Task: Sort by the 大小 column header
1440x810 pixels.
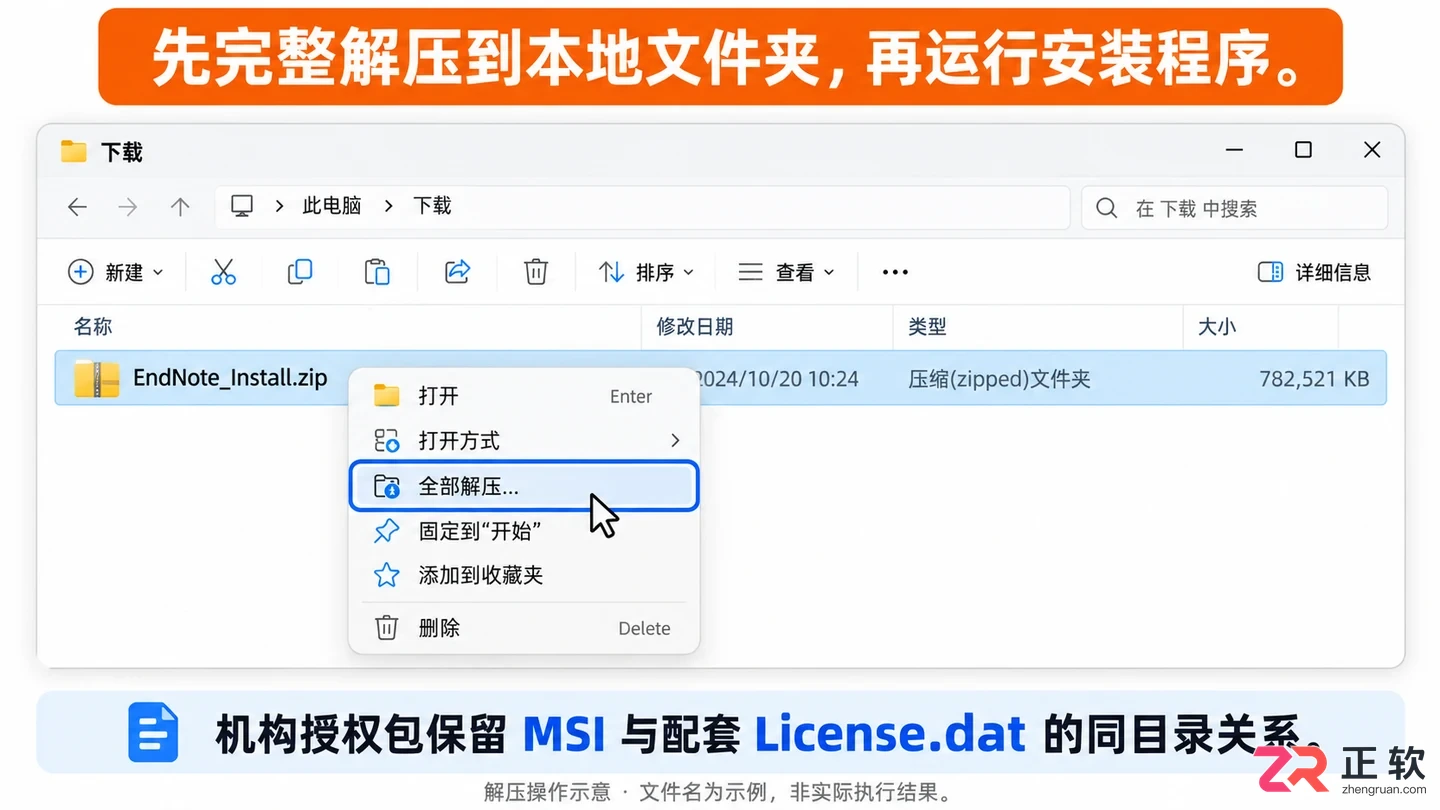Action: click(x=1217, y=326)
